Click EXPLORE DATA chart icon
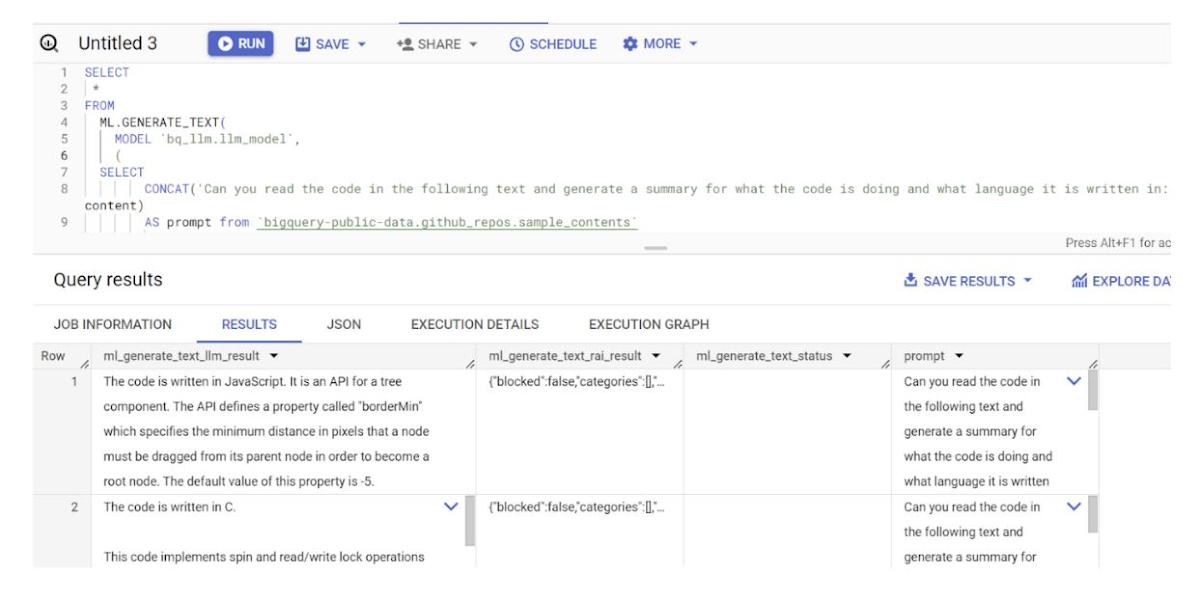1200x603 pixels. click(1079, 281)
